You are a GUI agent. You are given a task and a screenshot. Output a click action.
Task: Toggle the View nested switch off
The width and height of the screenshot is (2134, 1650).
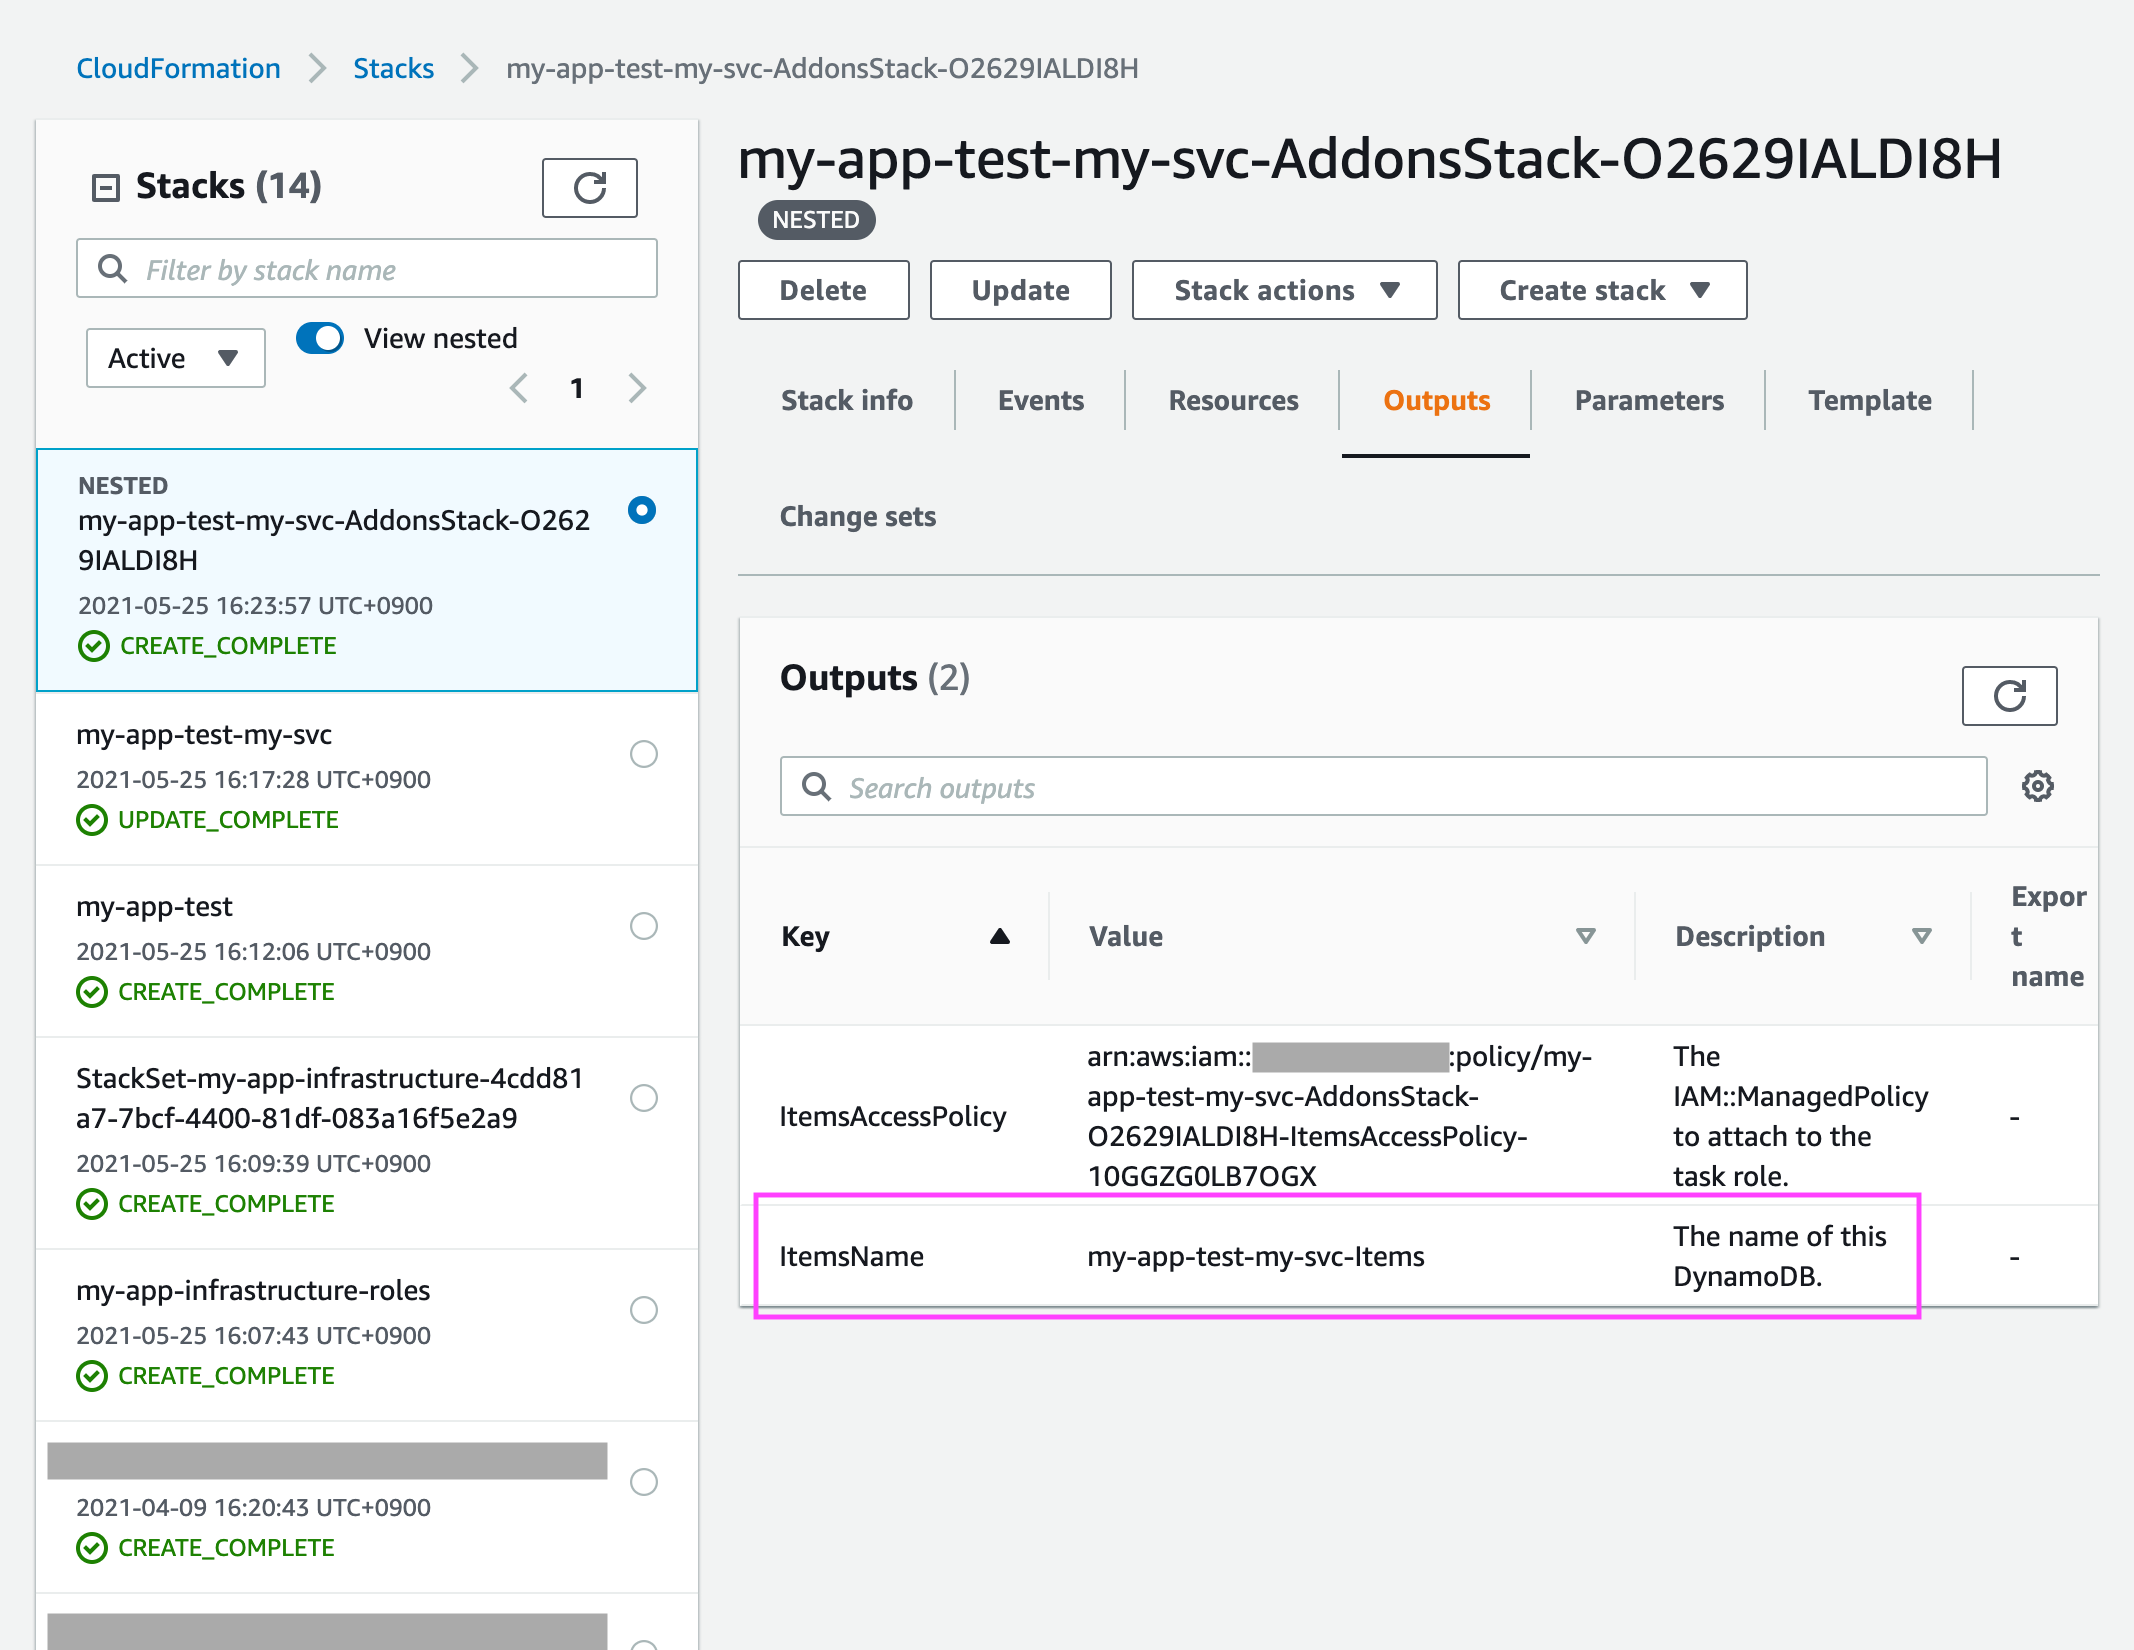(x=320, y=338)
